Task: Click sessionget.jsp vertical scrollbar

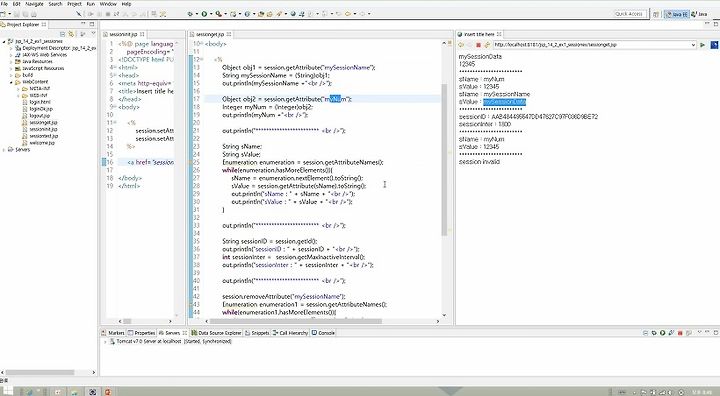Action: [444, 159]
